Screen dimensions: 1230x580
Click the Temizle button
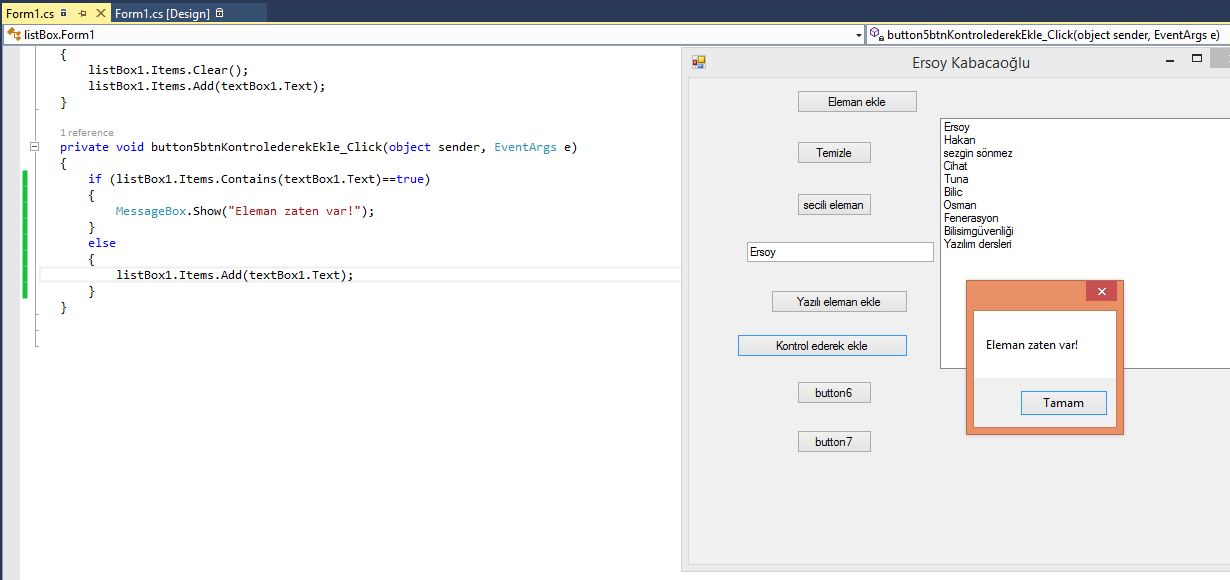pos(834,153)
